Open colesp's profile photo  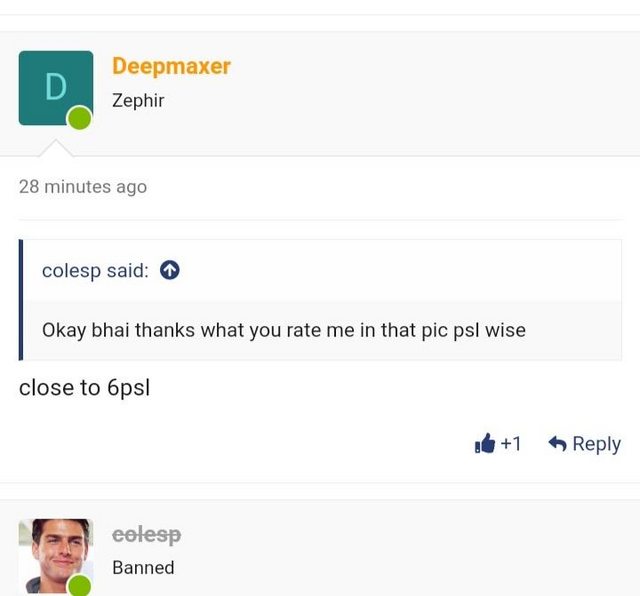pos(56,556)
